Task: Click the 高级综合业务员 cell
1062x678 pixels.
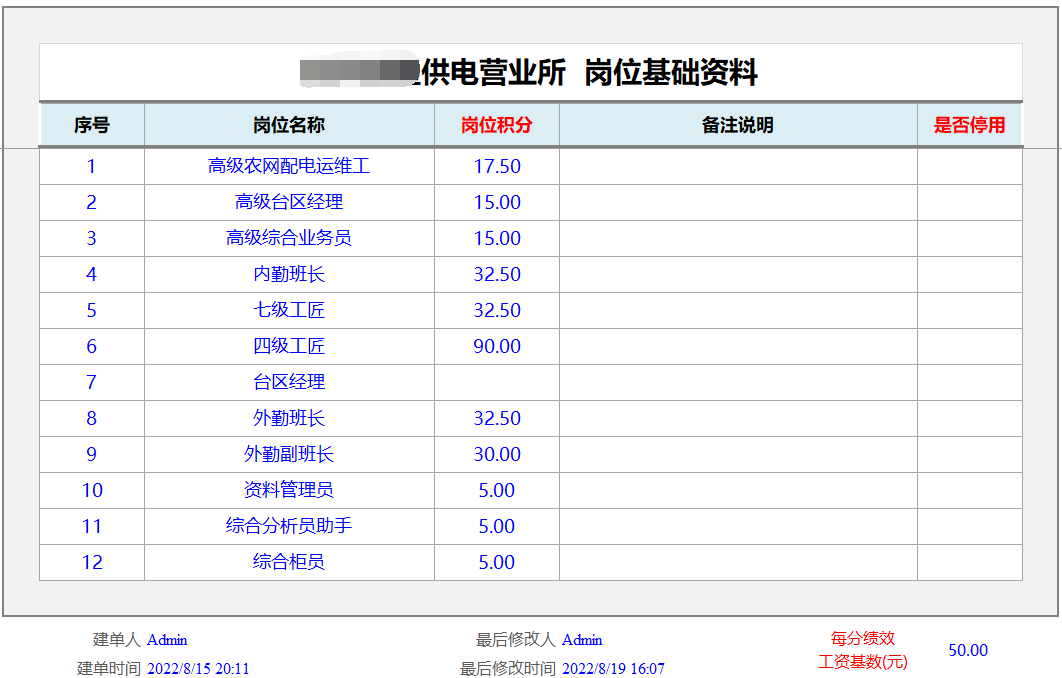Action: (289, 238)
